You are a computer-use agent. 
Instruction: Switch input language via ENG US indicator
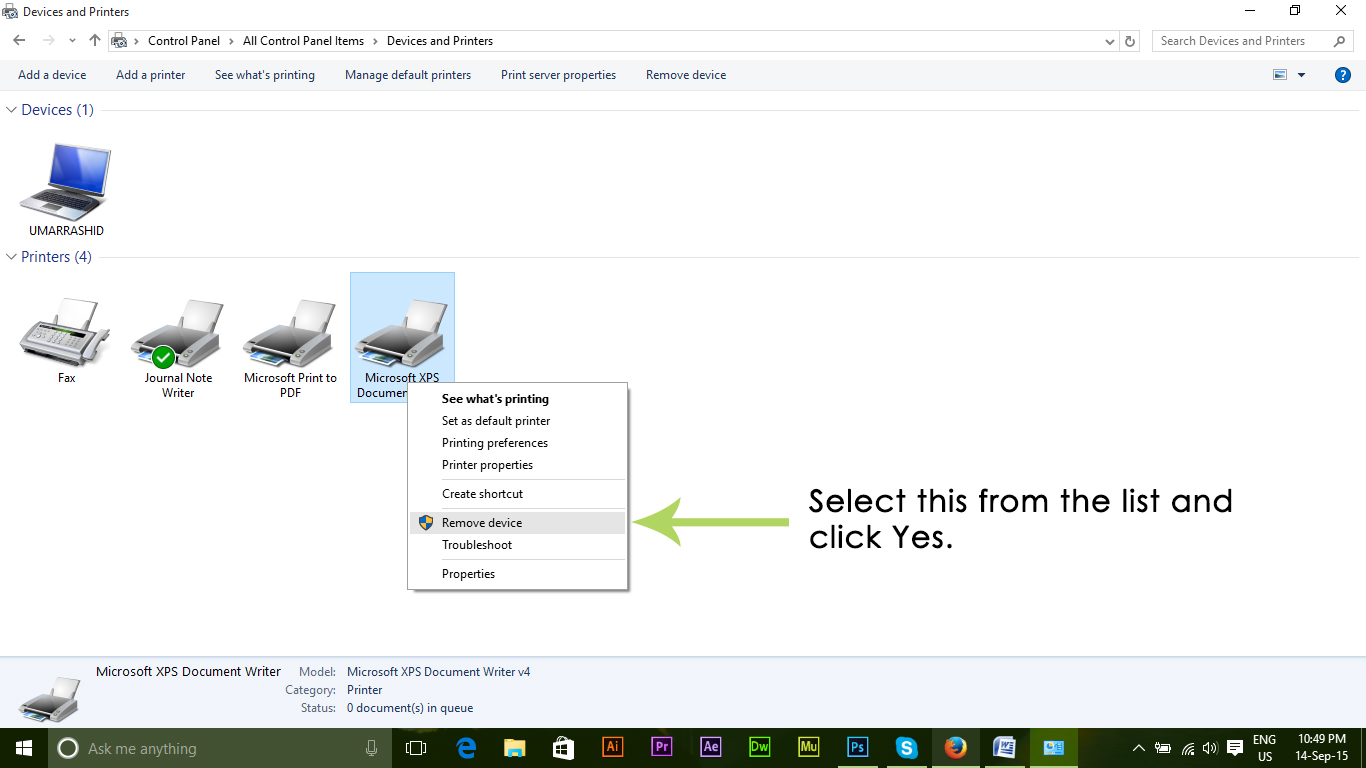pos(1265,748)
